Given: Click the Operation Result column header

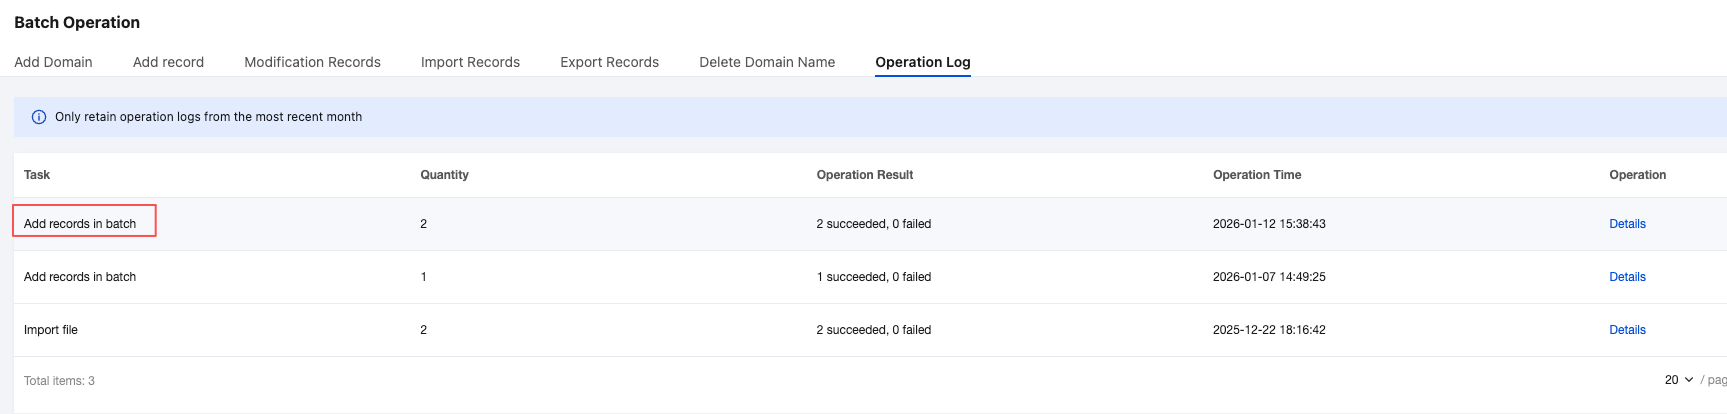Looking at the screenshot, I should pos(864,175).
